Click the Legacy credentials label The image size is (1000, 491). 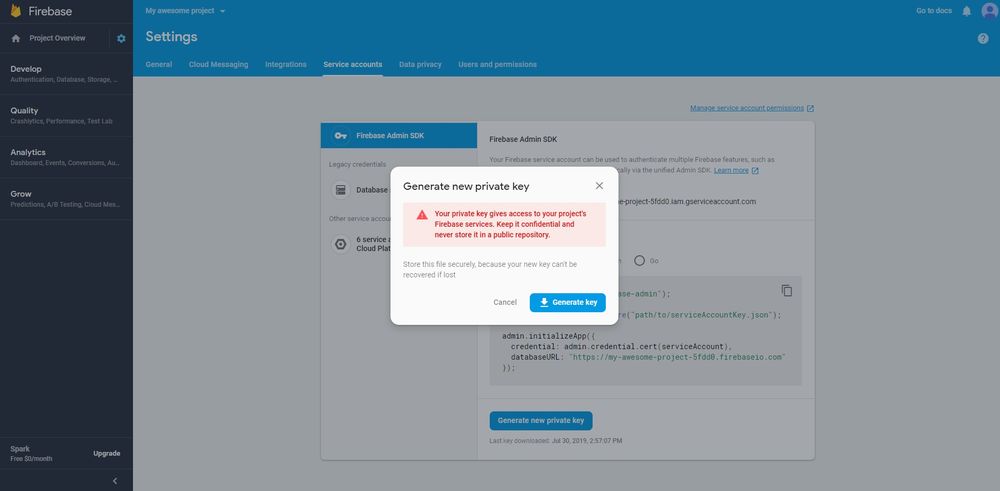click(x=357, y=165)
